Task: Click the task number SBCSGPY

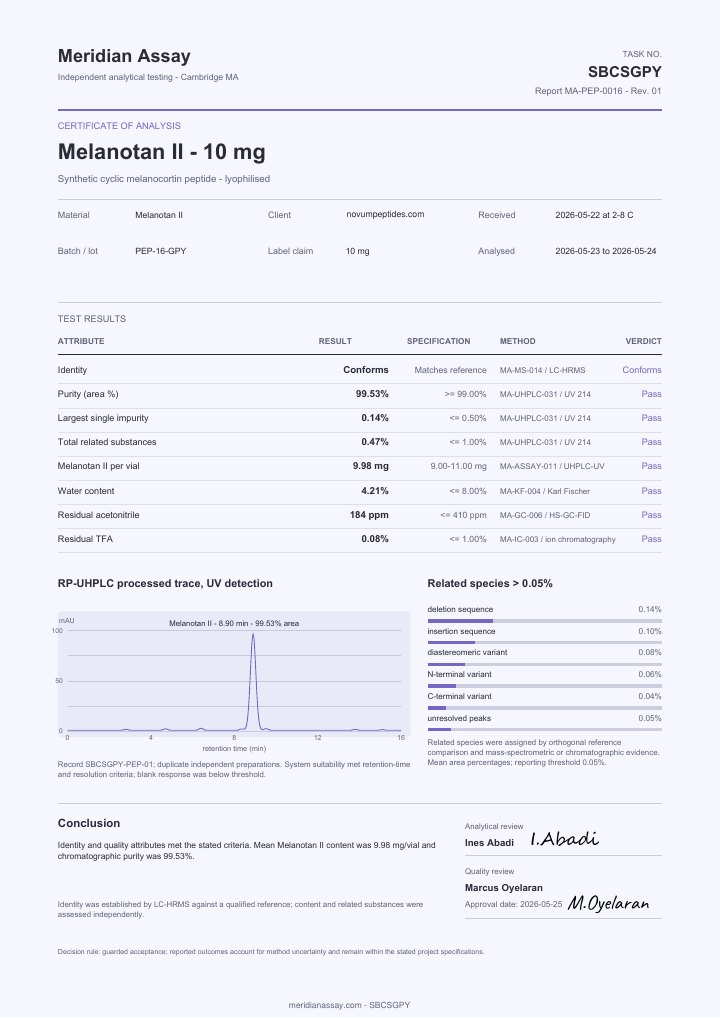Action: point(625,71)
